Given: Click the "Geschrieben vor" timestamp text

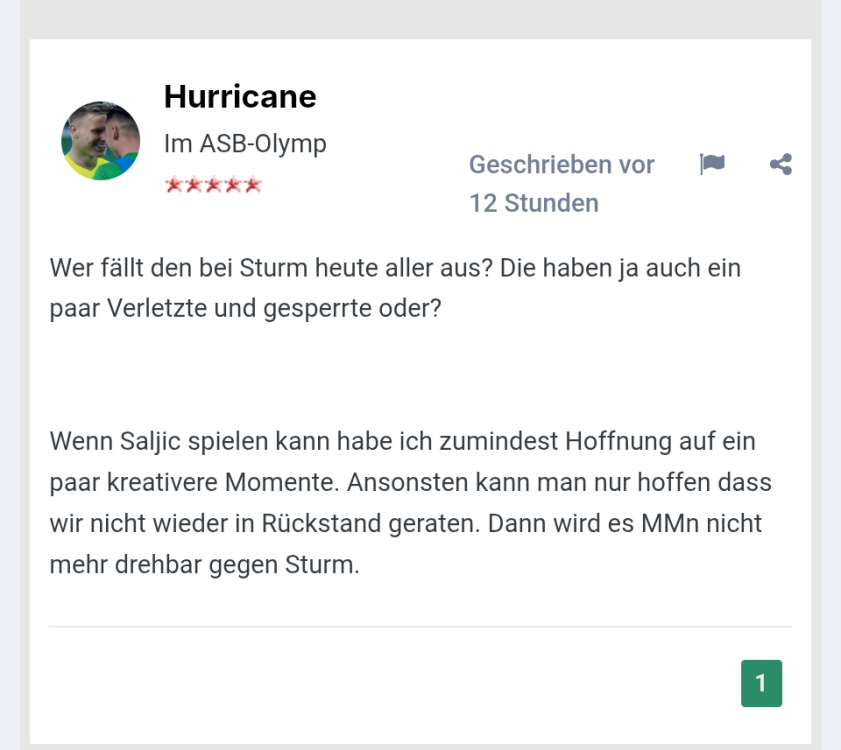Looking at the screenshot, I should 561,164.
